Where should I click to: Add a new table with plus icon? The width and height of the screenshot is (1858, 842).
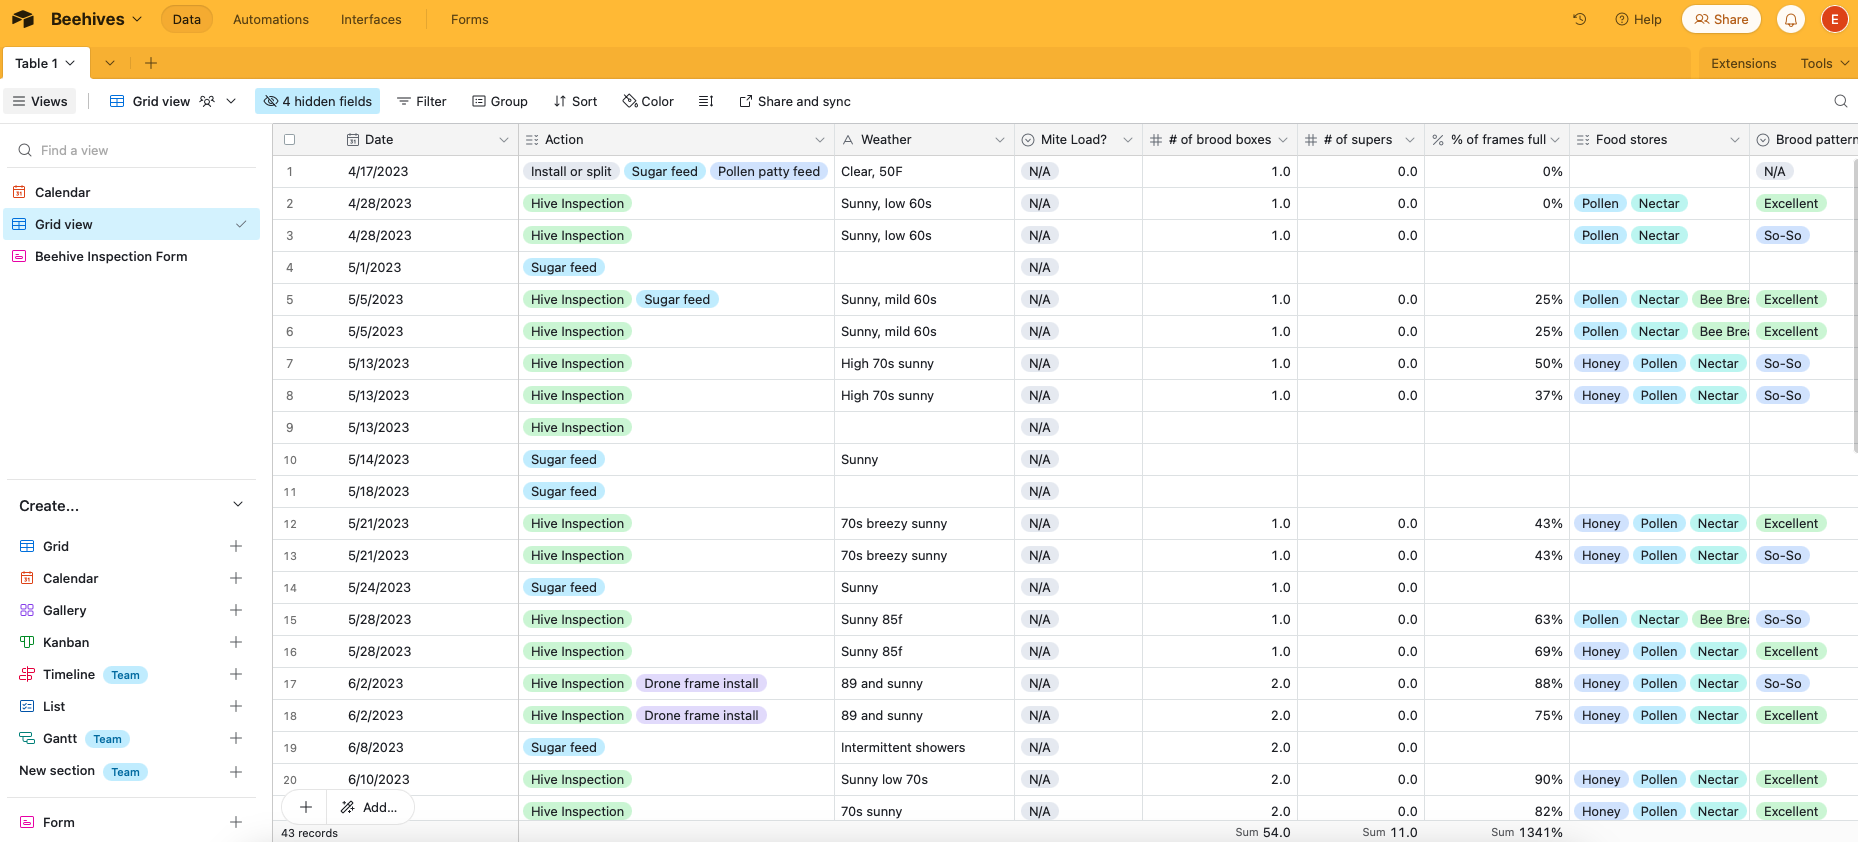pyautogui.click(x=151, y=63)
